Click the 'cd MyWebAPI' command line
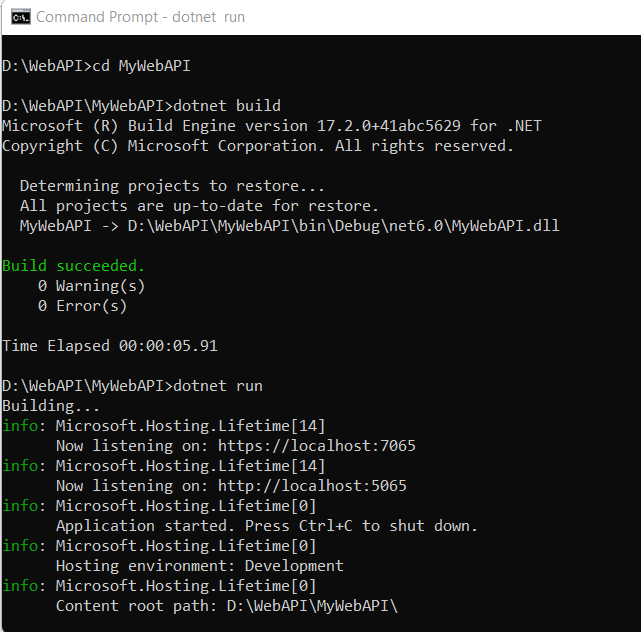Image resolution: width=641 pixels, height=632 pixels. tap(96, 66)
